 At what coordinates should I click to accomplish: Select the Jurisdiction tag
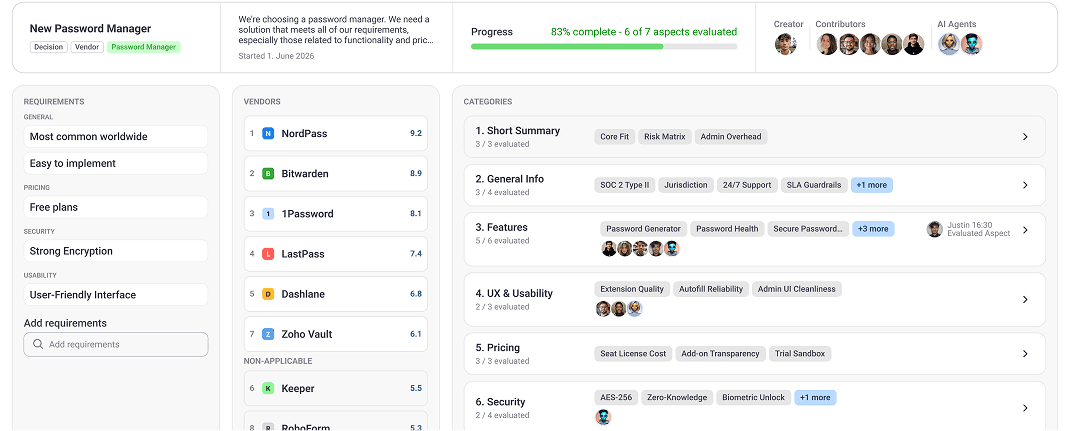point(686,185)
